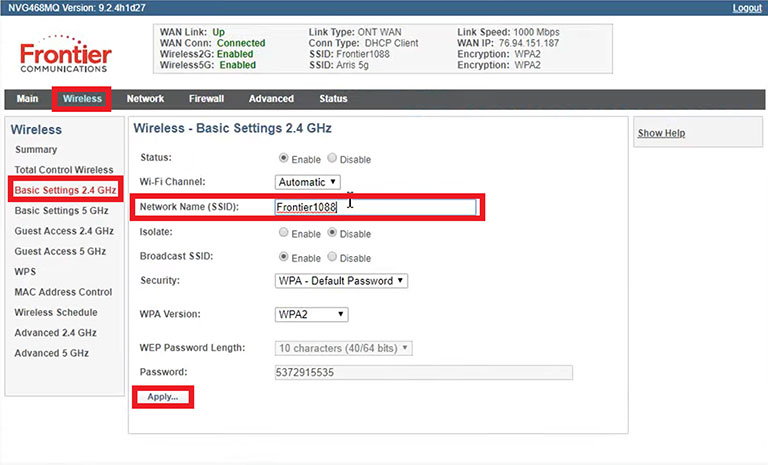The image size is (768, 465).
Task: Set Broadcast SSID to Disable
Action: coord(332,257)
